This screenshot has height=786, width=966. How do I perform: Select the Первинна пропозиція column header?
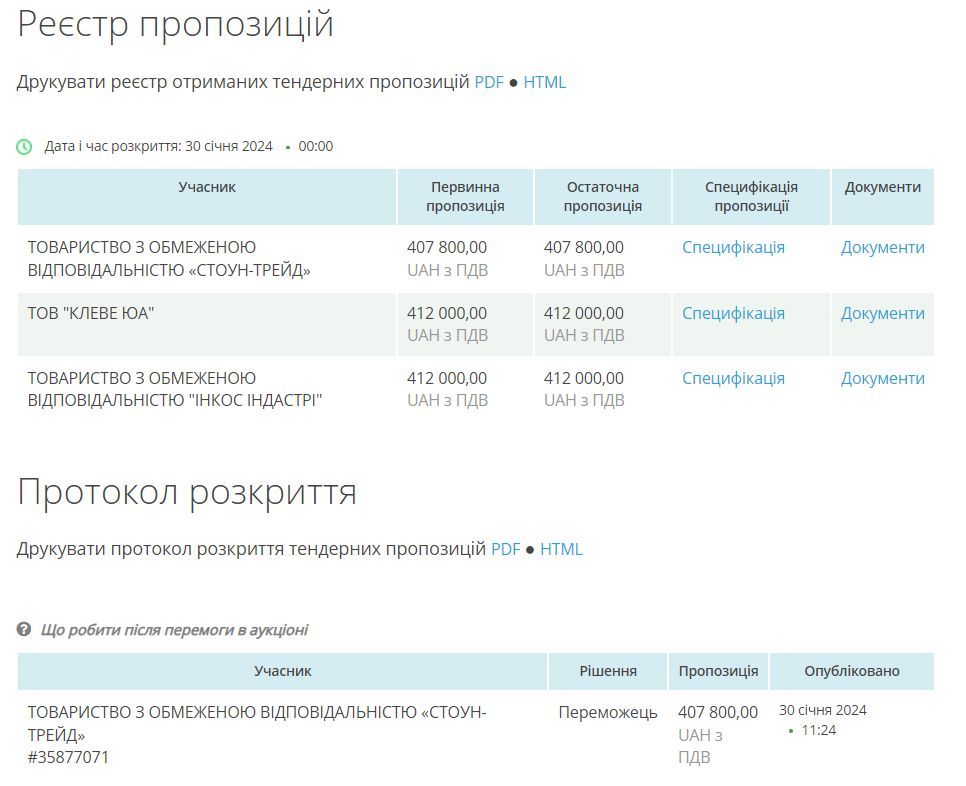pyautogui.click(x=464, y=196)
